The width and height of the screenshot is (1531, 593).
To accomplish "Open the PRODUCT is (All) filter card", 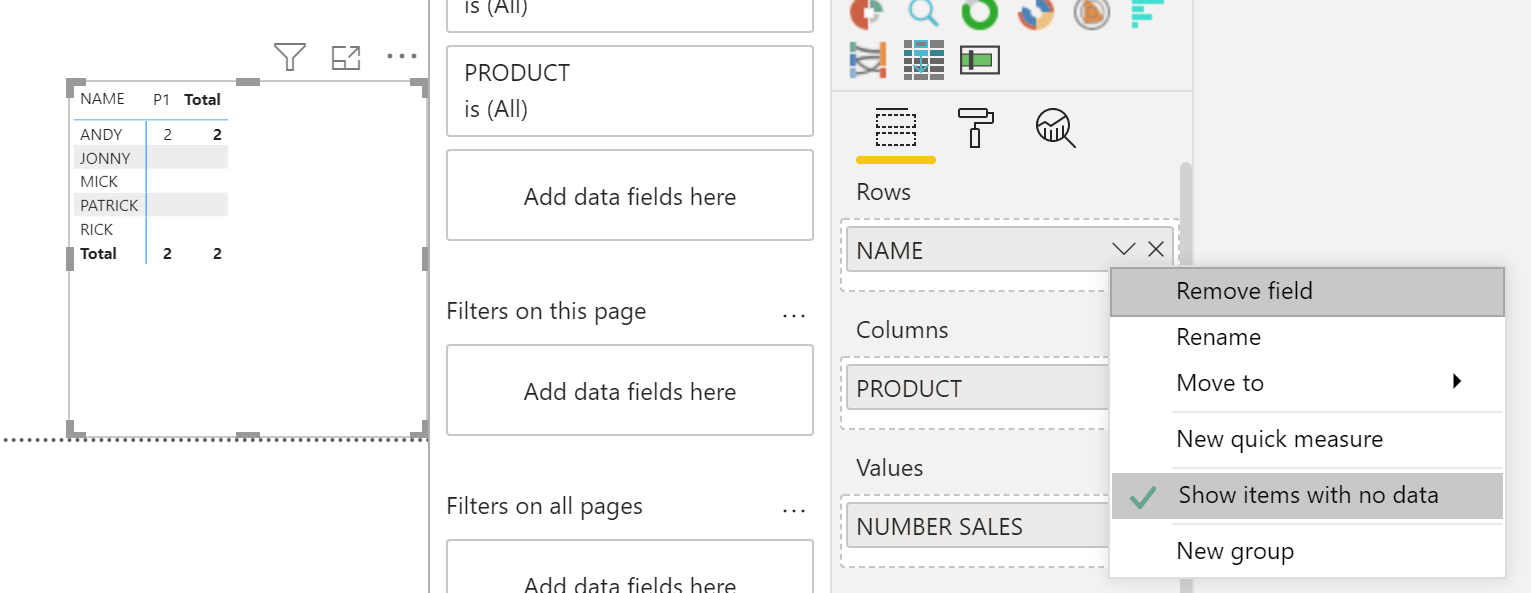I will point(630,91).
